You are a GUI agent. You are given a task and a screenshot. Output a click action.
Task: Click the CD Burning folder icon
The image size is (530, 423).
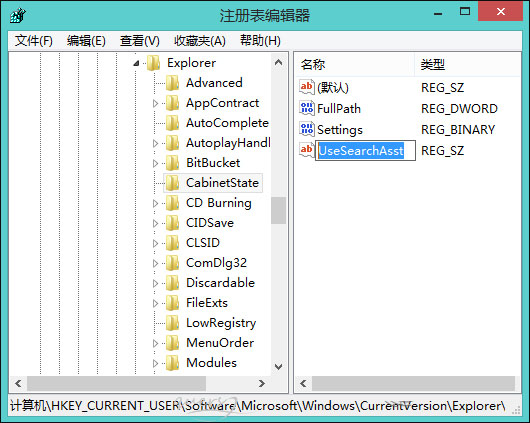172,203
